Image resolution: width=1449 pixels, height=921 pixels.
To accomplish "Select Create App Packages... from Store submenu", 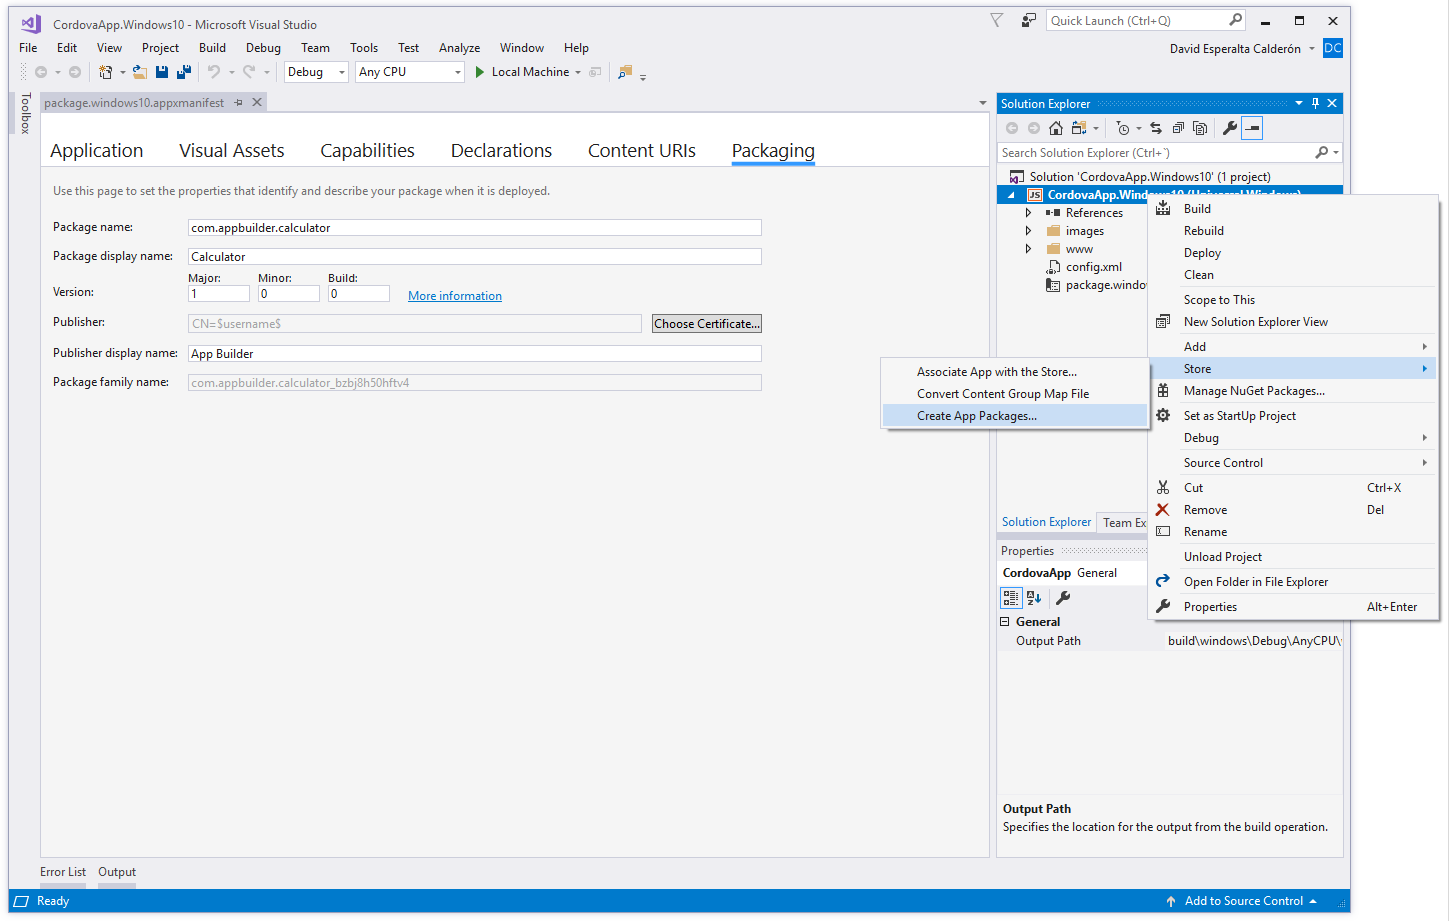I will point(1014,416).
